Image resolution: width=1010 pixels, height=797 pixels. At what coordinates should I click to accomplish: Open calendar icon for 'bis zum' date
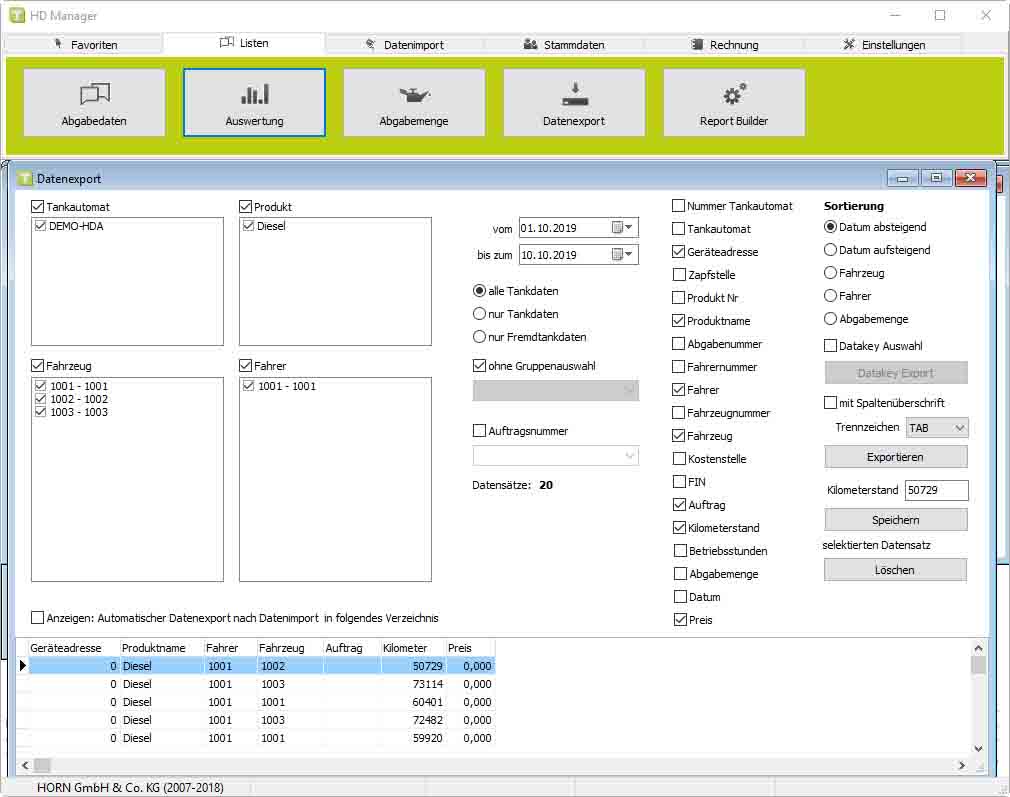click(617, 255)
